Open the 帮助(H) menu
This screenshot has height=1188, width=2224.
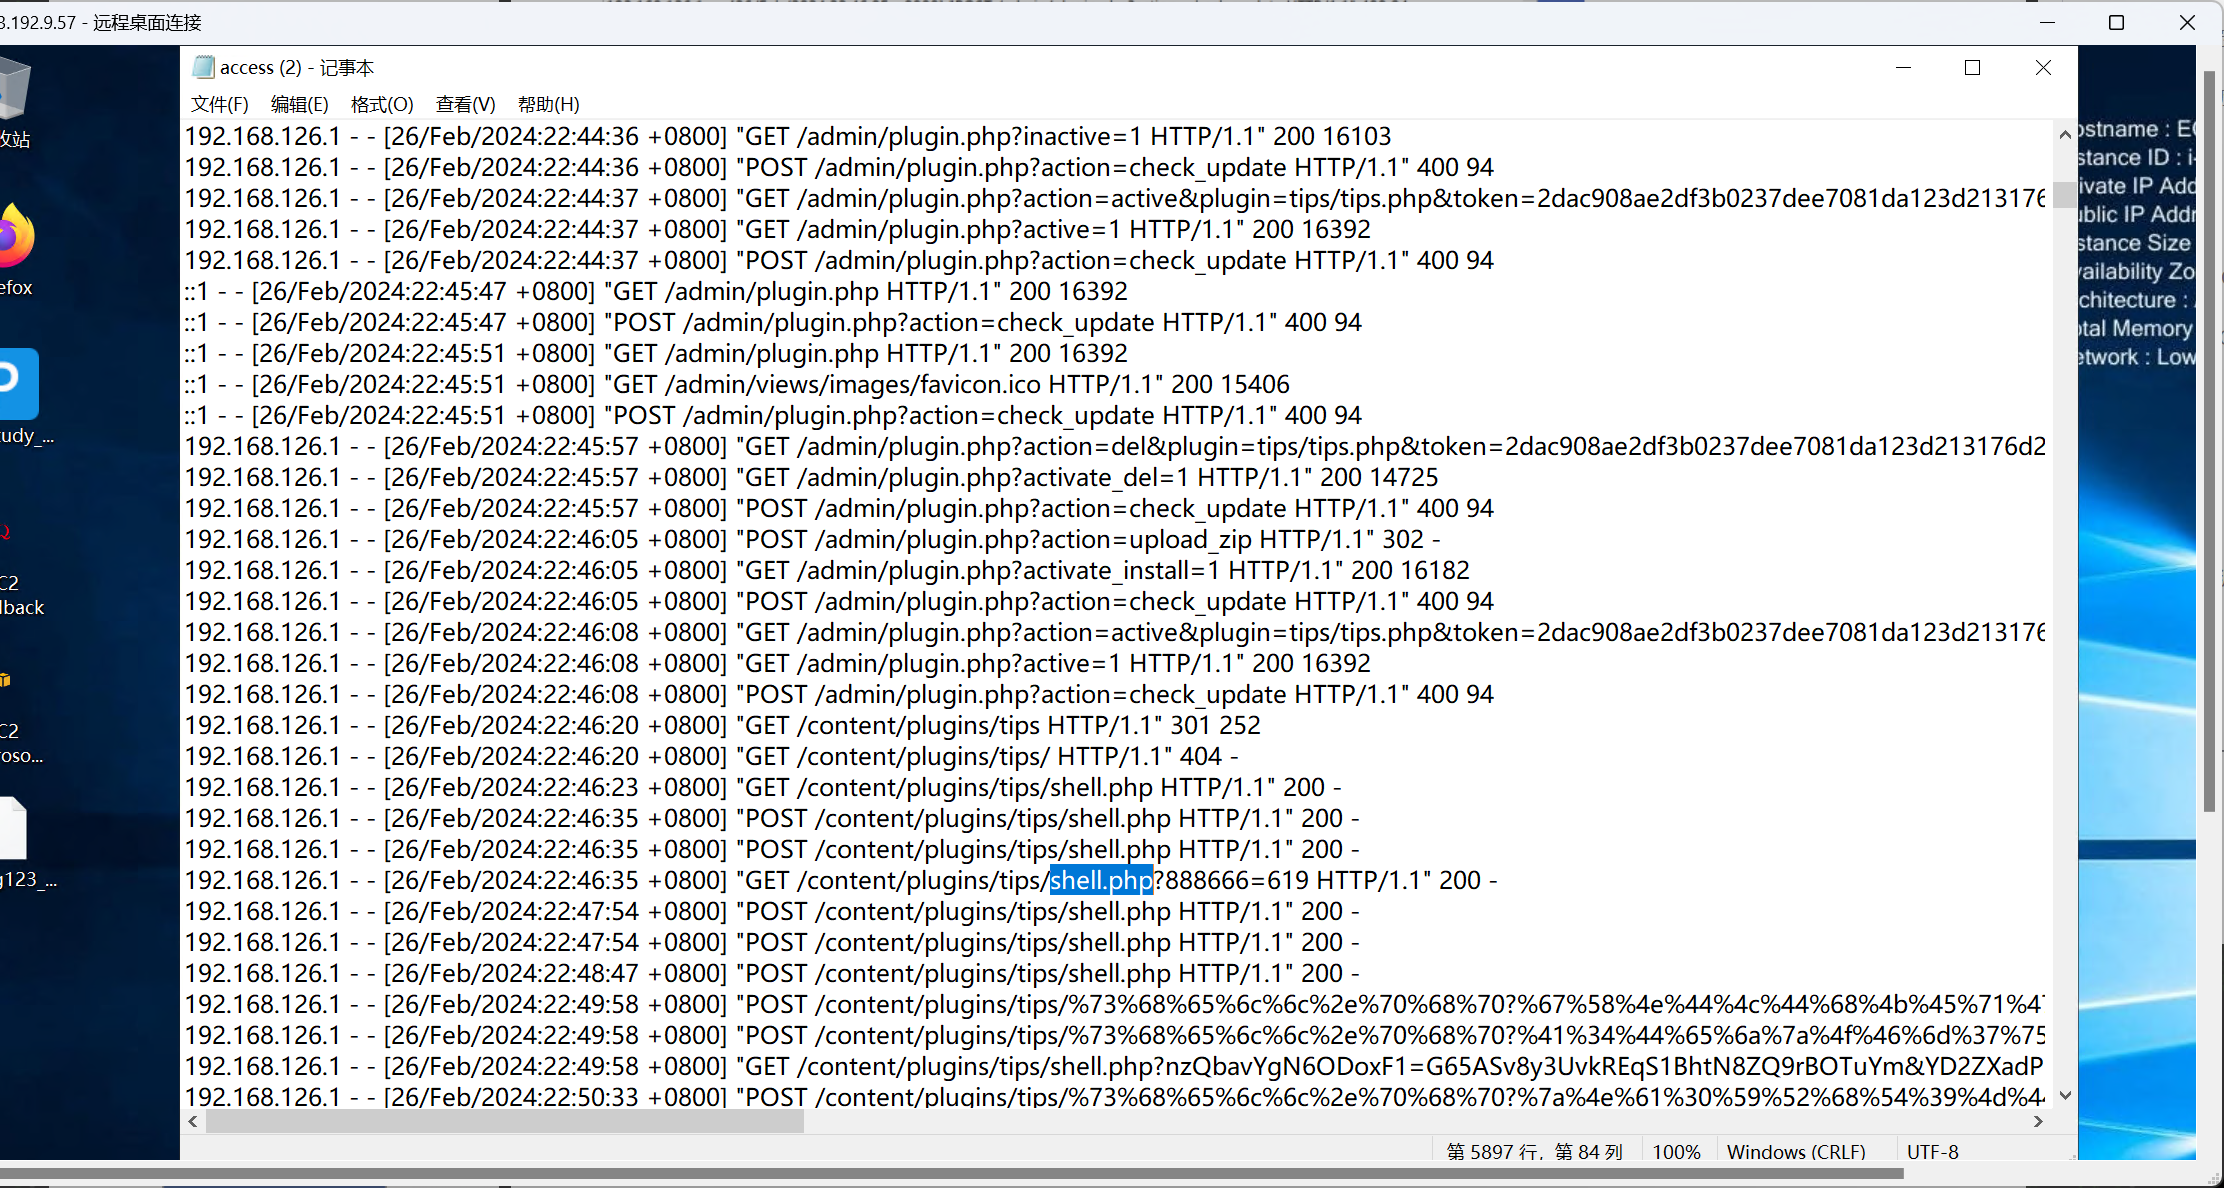pos(548,104)
